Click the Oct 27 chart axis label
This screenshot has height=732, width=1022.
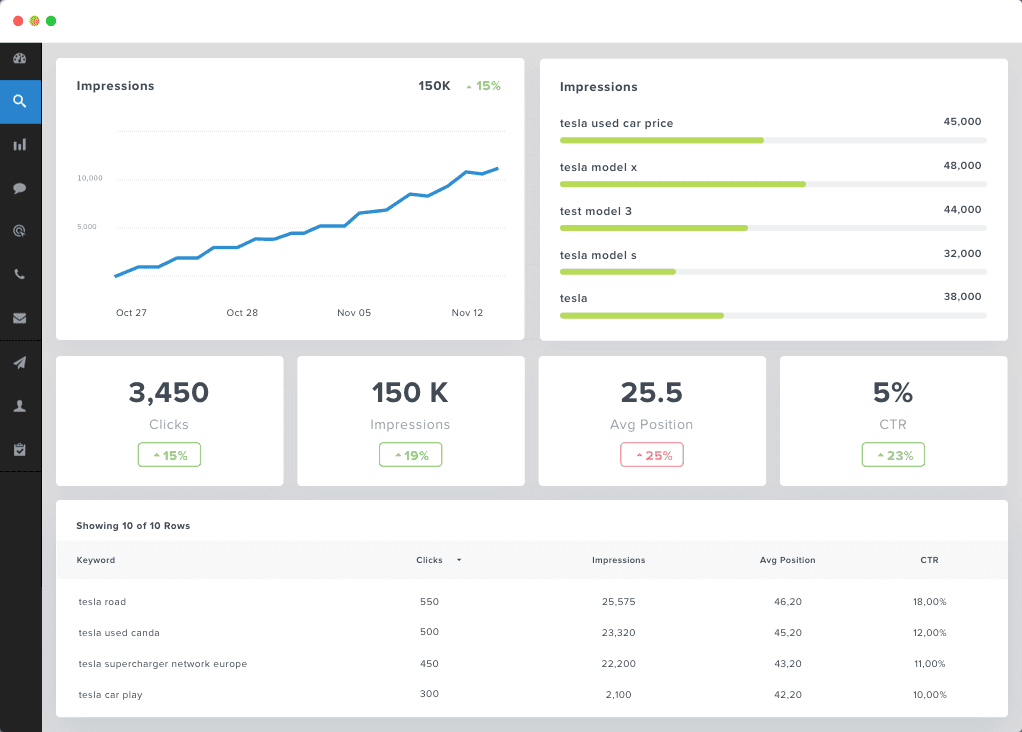(131, 313)
